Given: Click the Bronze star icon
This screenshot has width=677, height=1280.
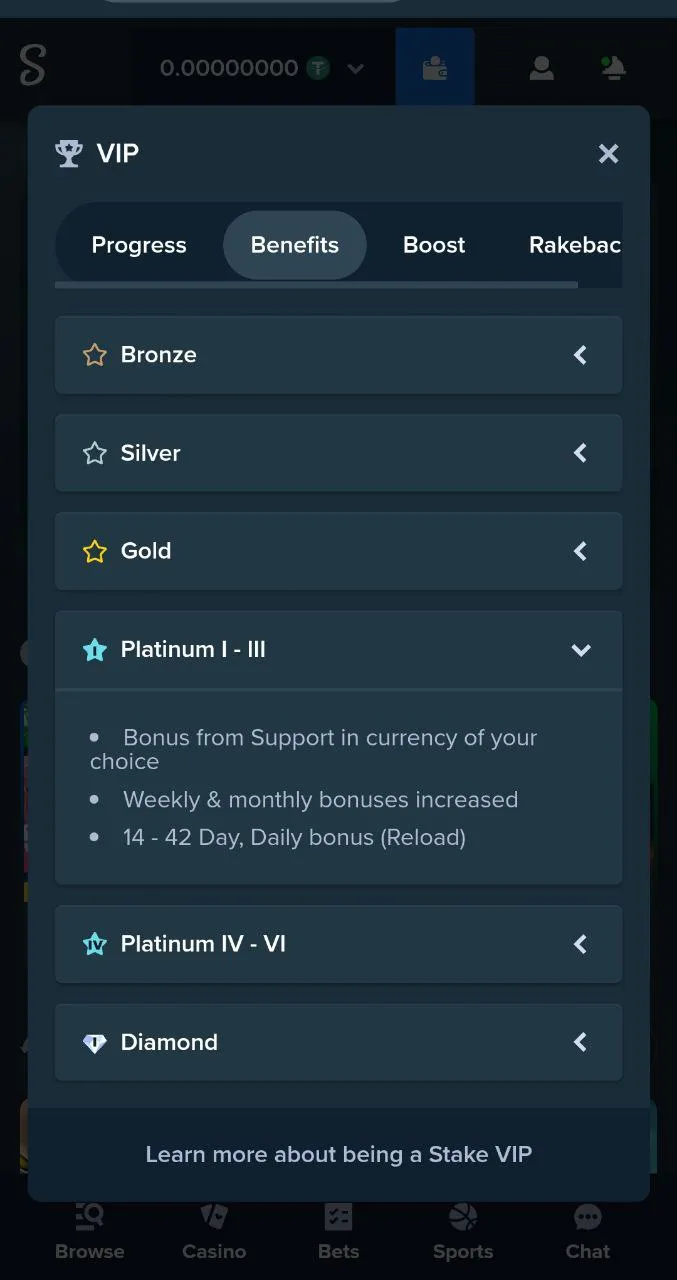Looking at the screenshot, I should tap(95, 355).
